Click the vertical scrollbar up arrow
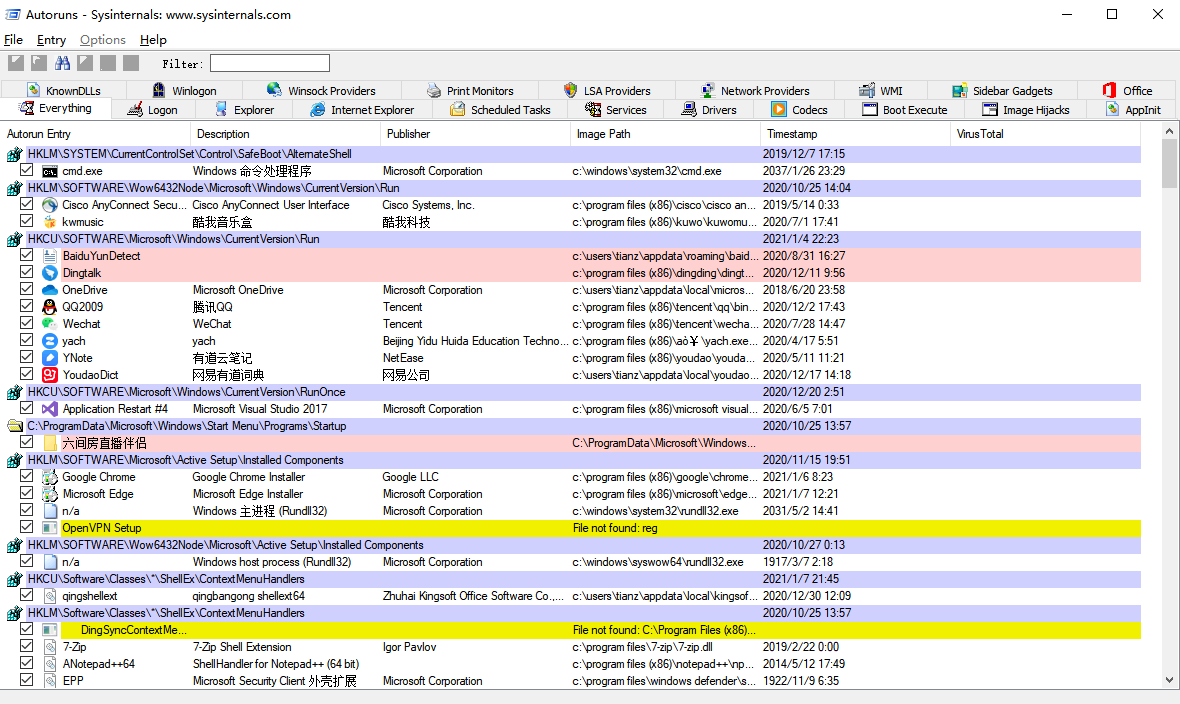1180x704 pixels. pos(1169,131)
